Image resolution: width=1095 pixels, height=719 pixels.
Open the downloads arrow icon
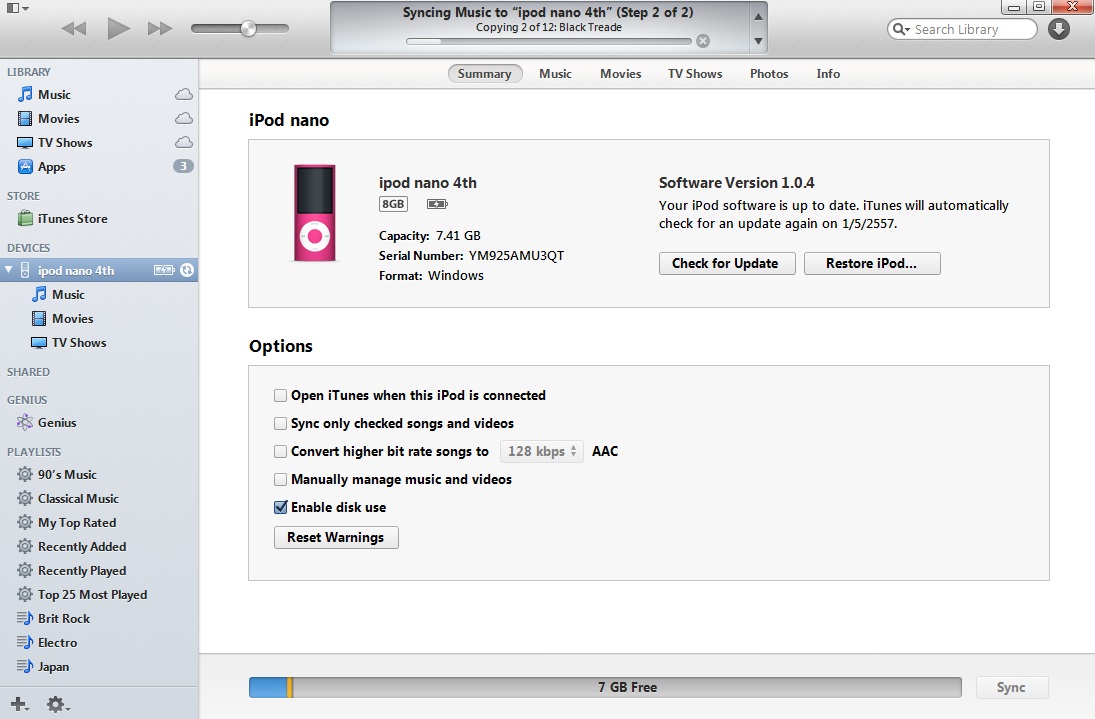[x=1059, y=29]
